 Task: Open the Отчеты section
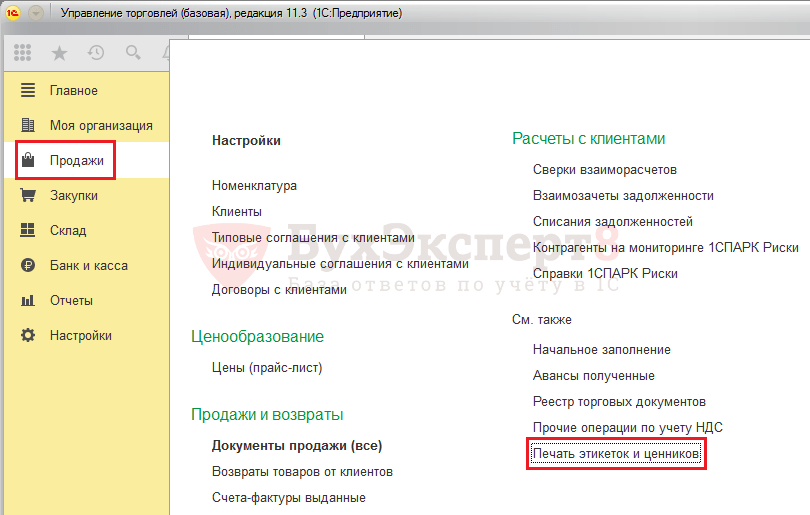click(71, 301)
